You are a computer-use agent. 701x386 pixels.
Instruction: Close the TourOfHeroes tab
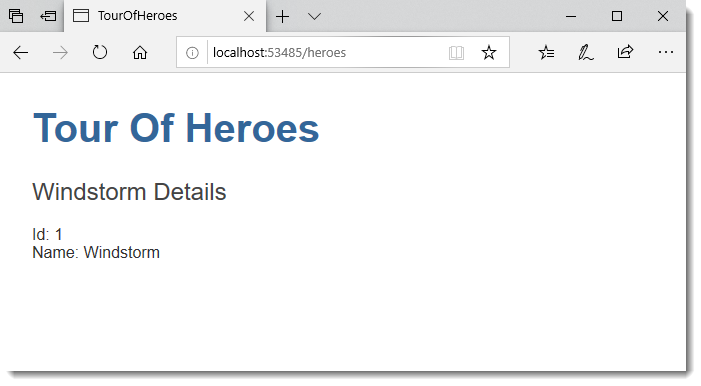click(249, 17)
